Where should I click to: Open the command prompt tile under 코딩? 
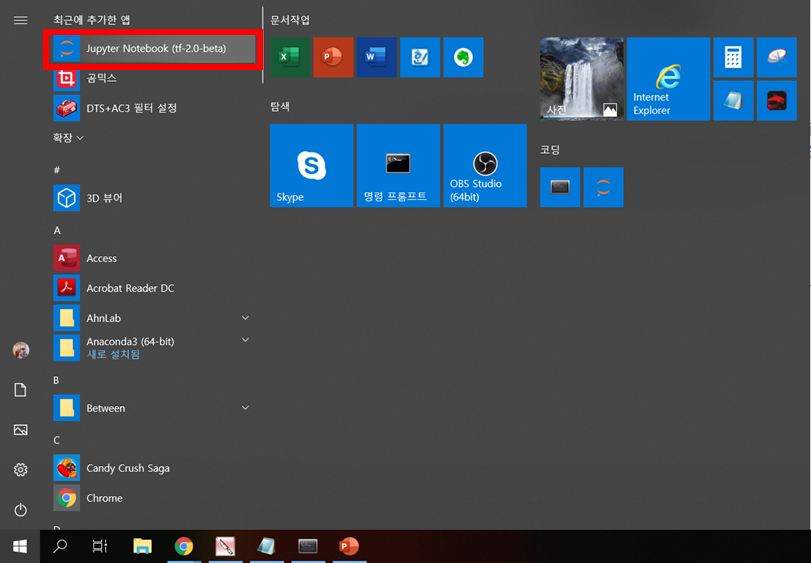[x=560, y=187]
